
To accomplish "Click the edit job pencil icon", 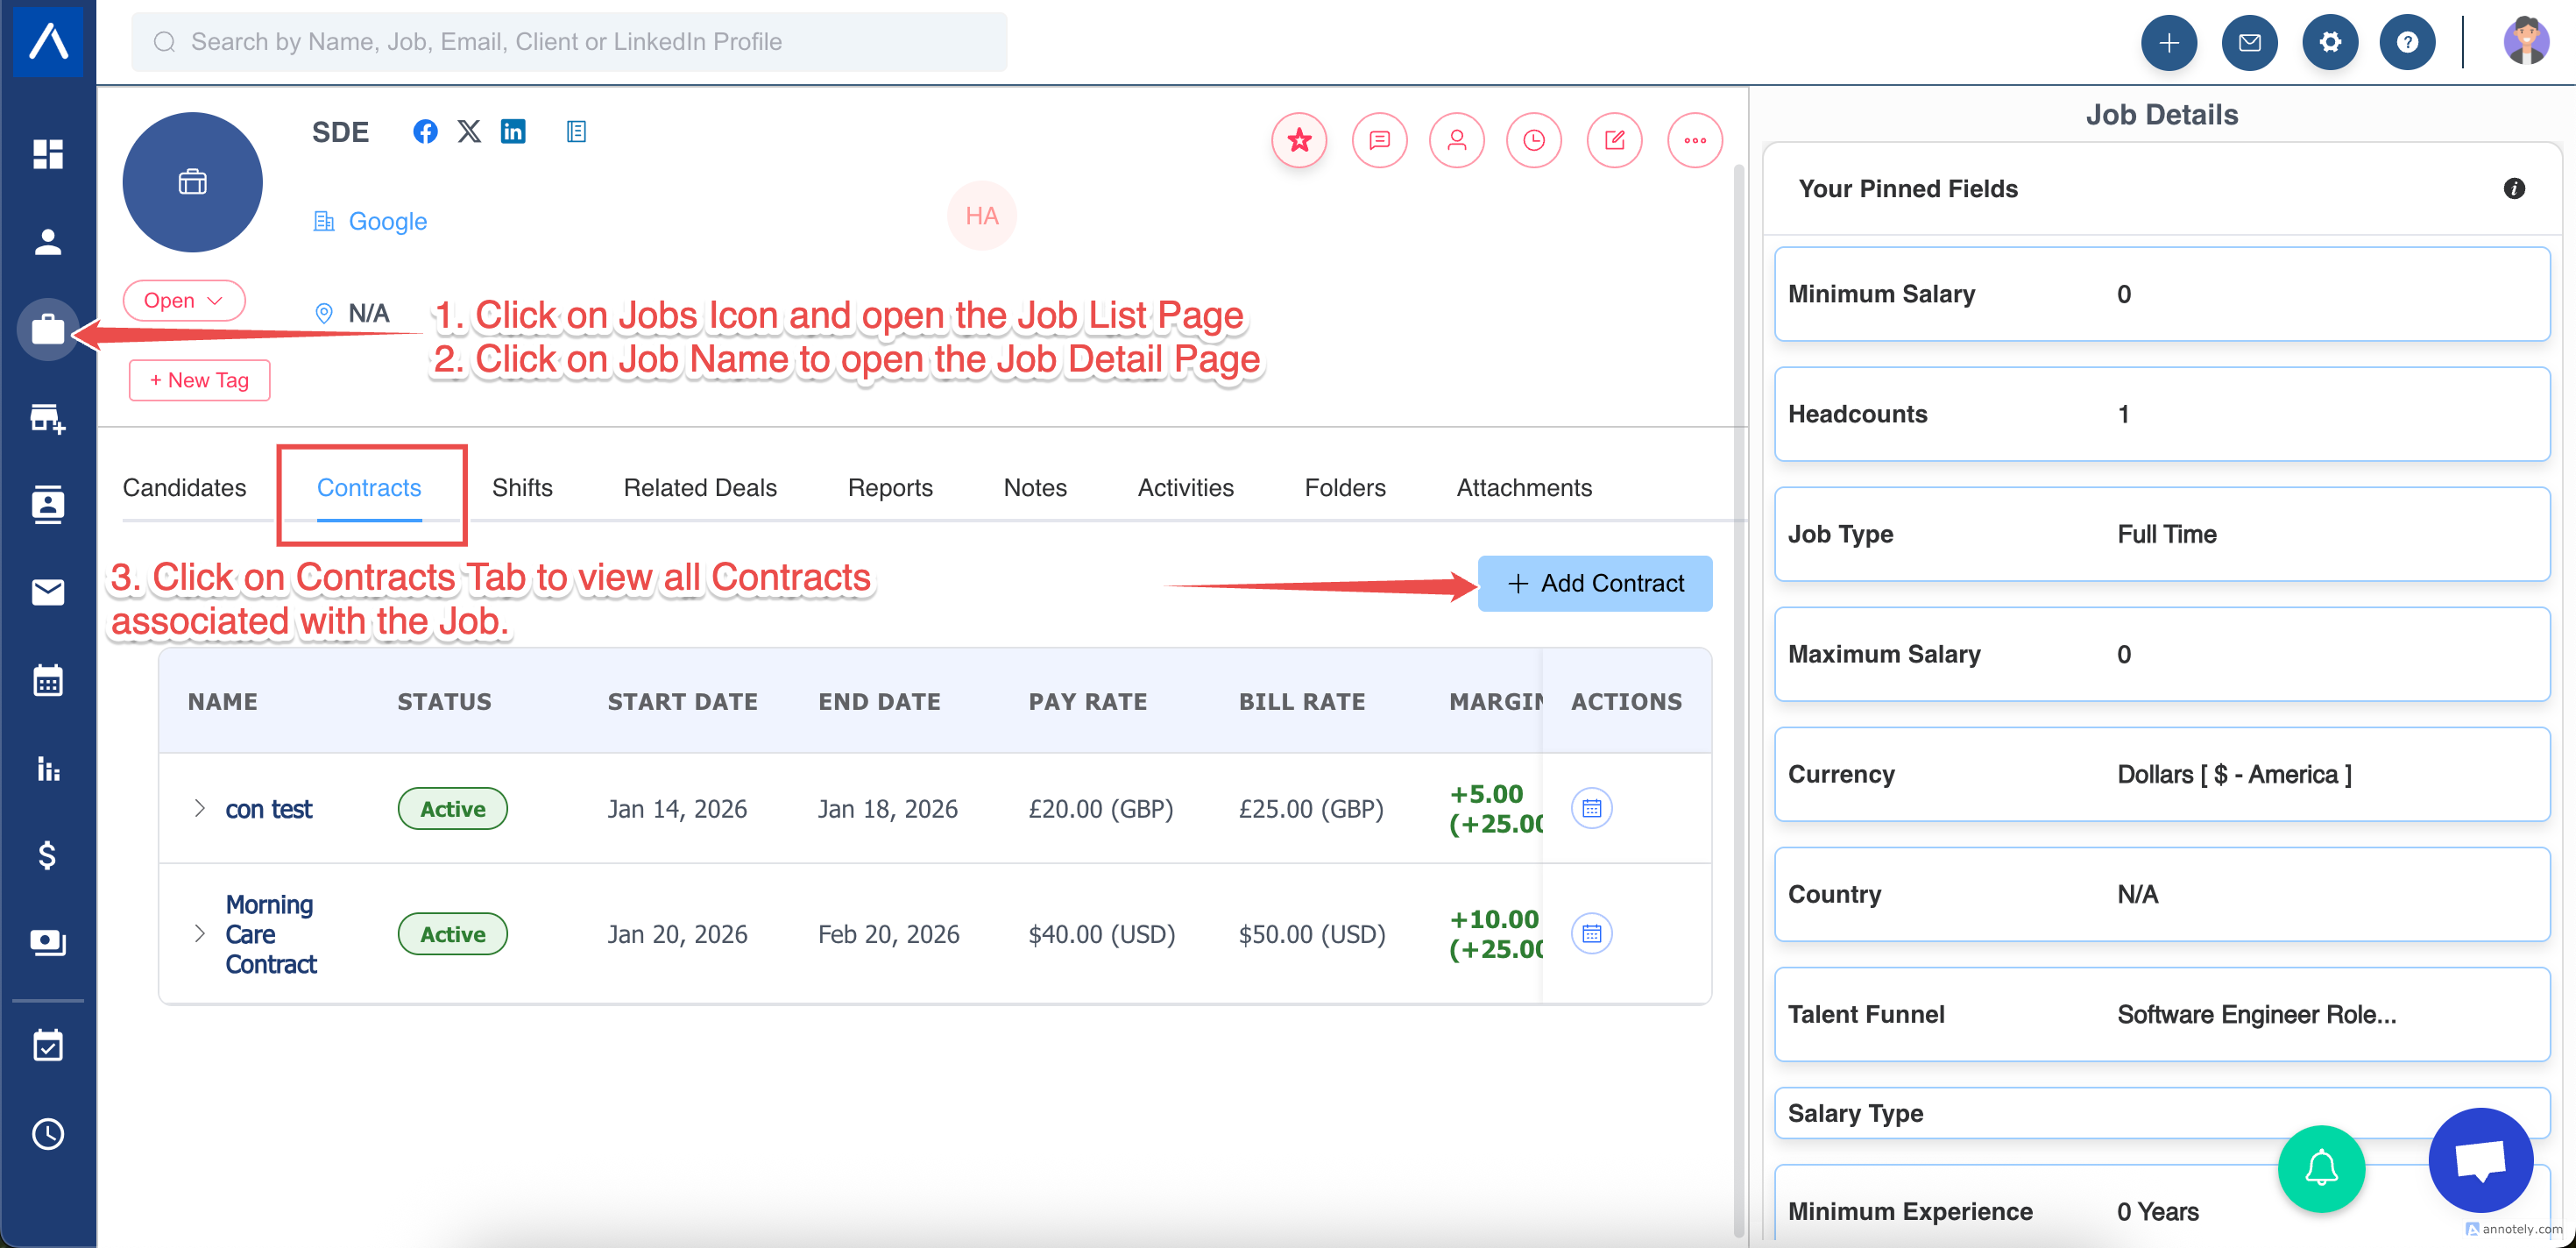I will pos(1614,140).
